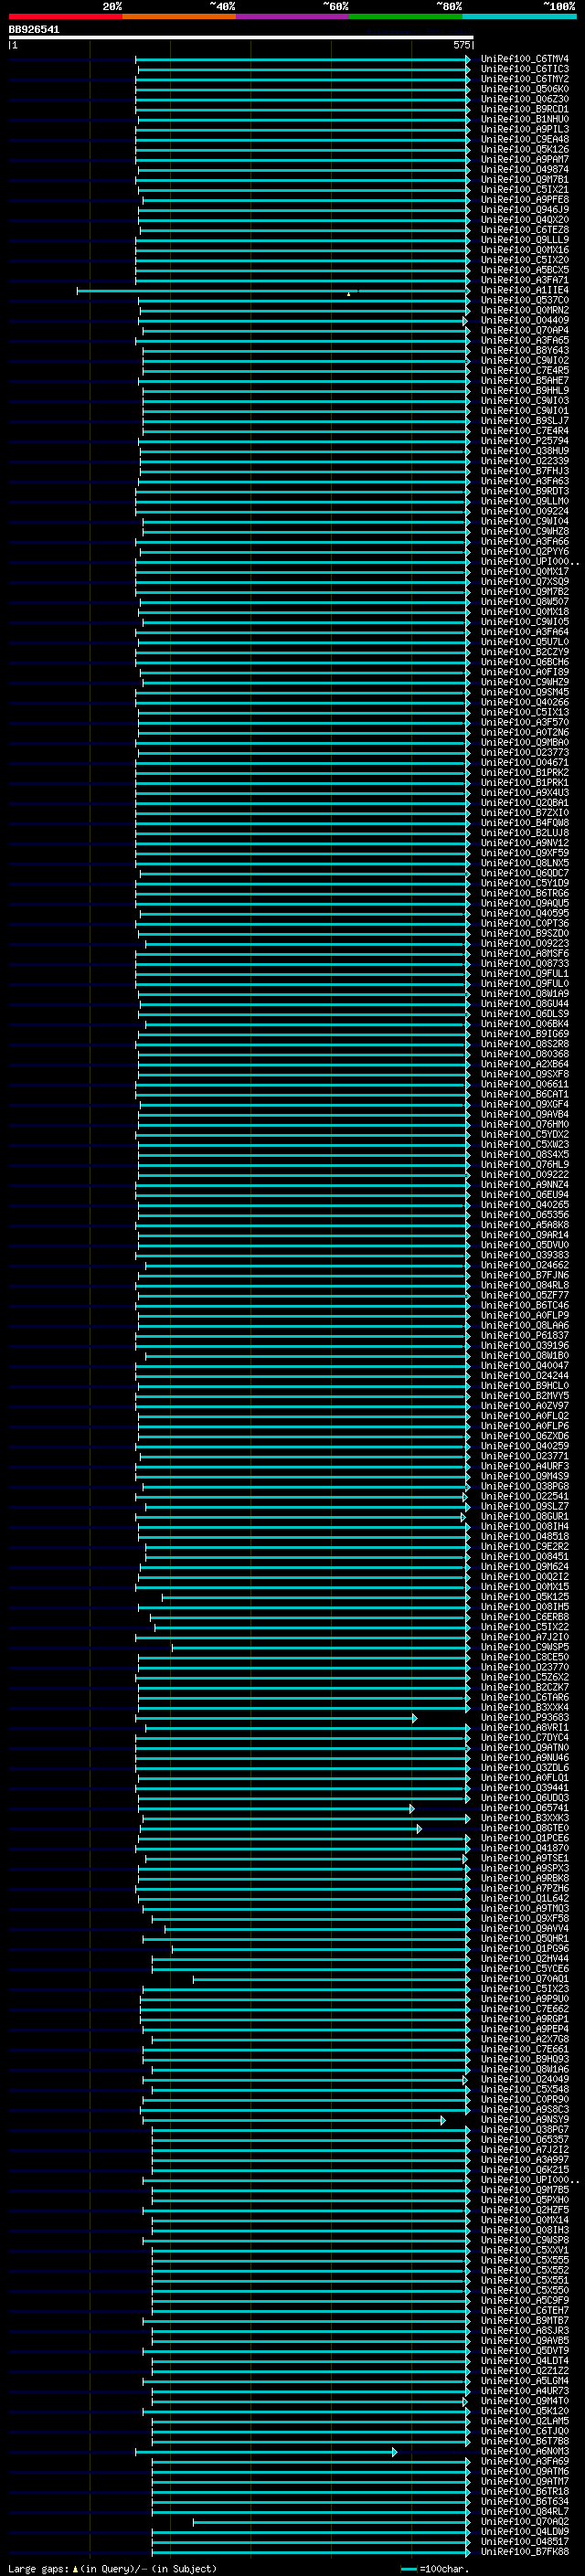Image resolution: width=585 pixels, height=2576 pixels.
Task: Click the cyan ~100% identity legend segment
Action: coord(518,17)
